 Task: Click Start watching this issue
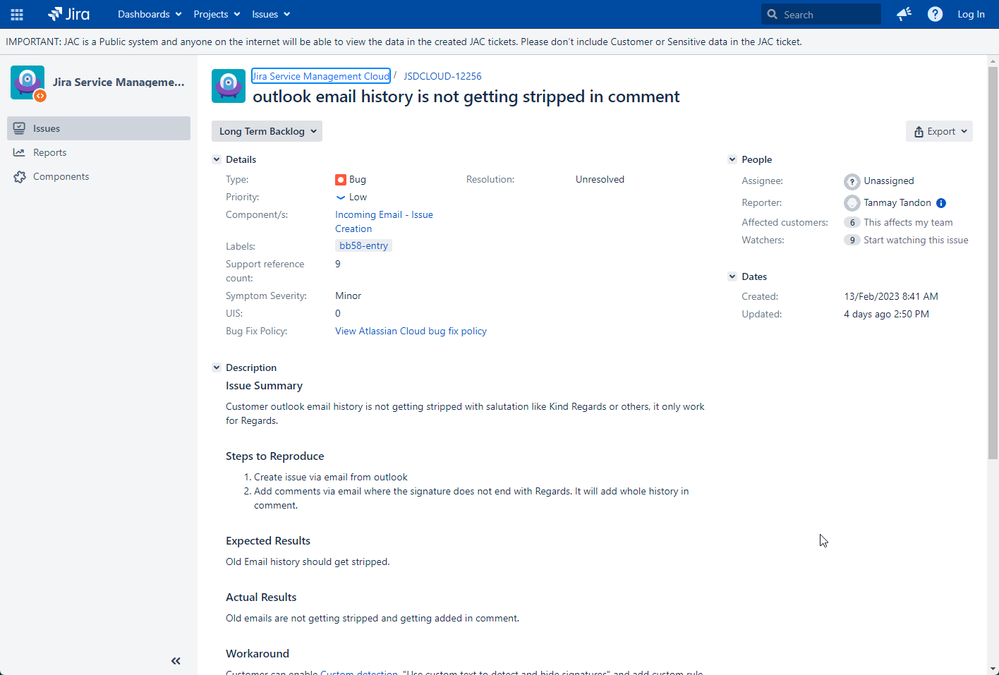pos(916,240)
